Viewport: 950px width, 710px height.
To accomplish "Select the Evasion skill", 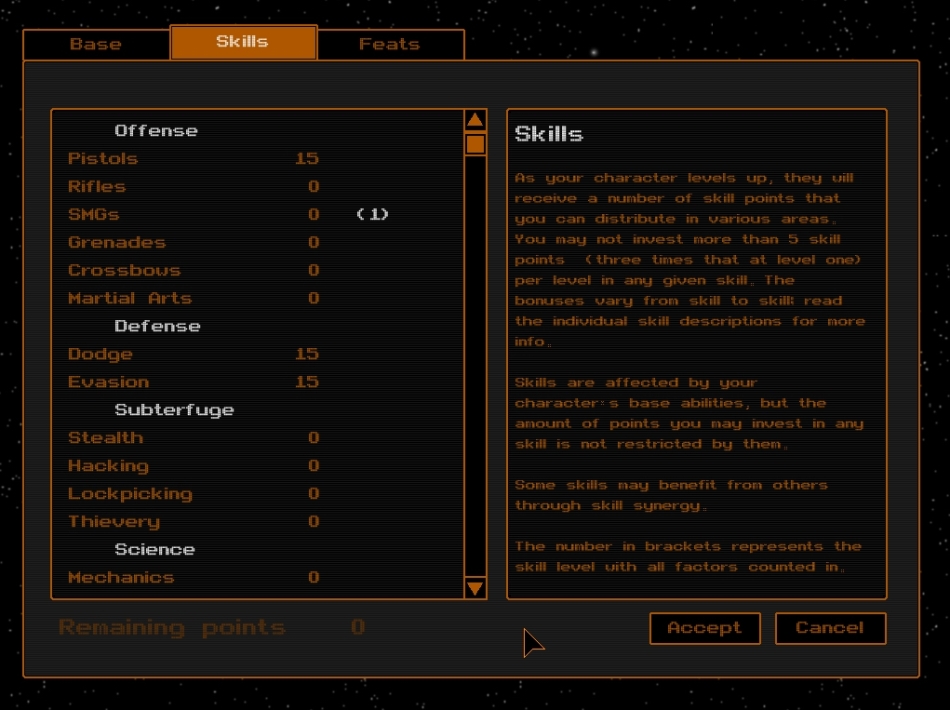I will [108, 383].
